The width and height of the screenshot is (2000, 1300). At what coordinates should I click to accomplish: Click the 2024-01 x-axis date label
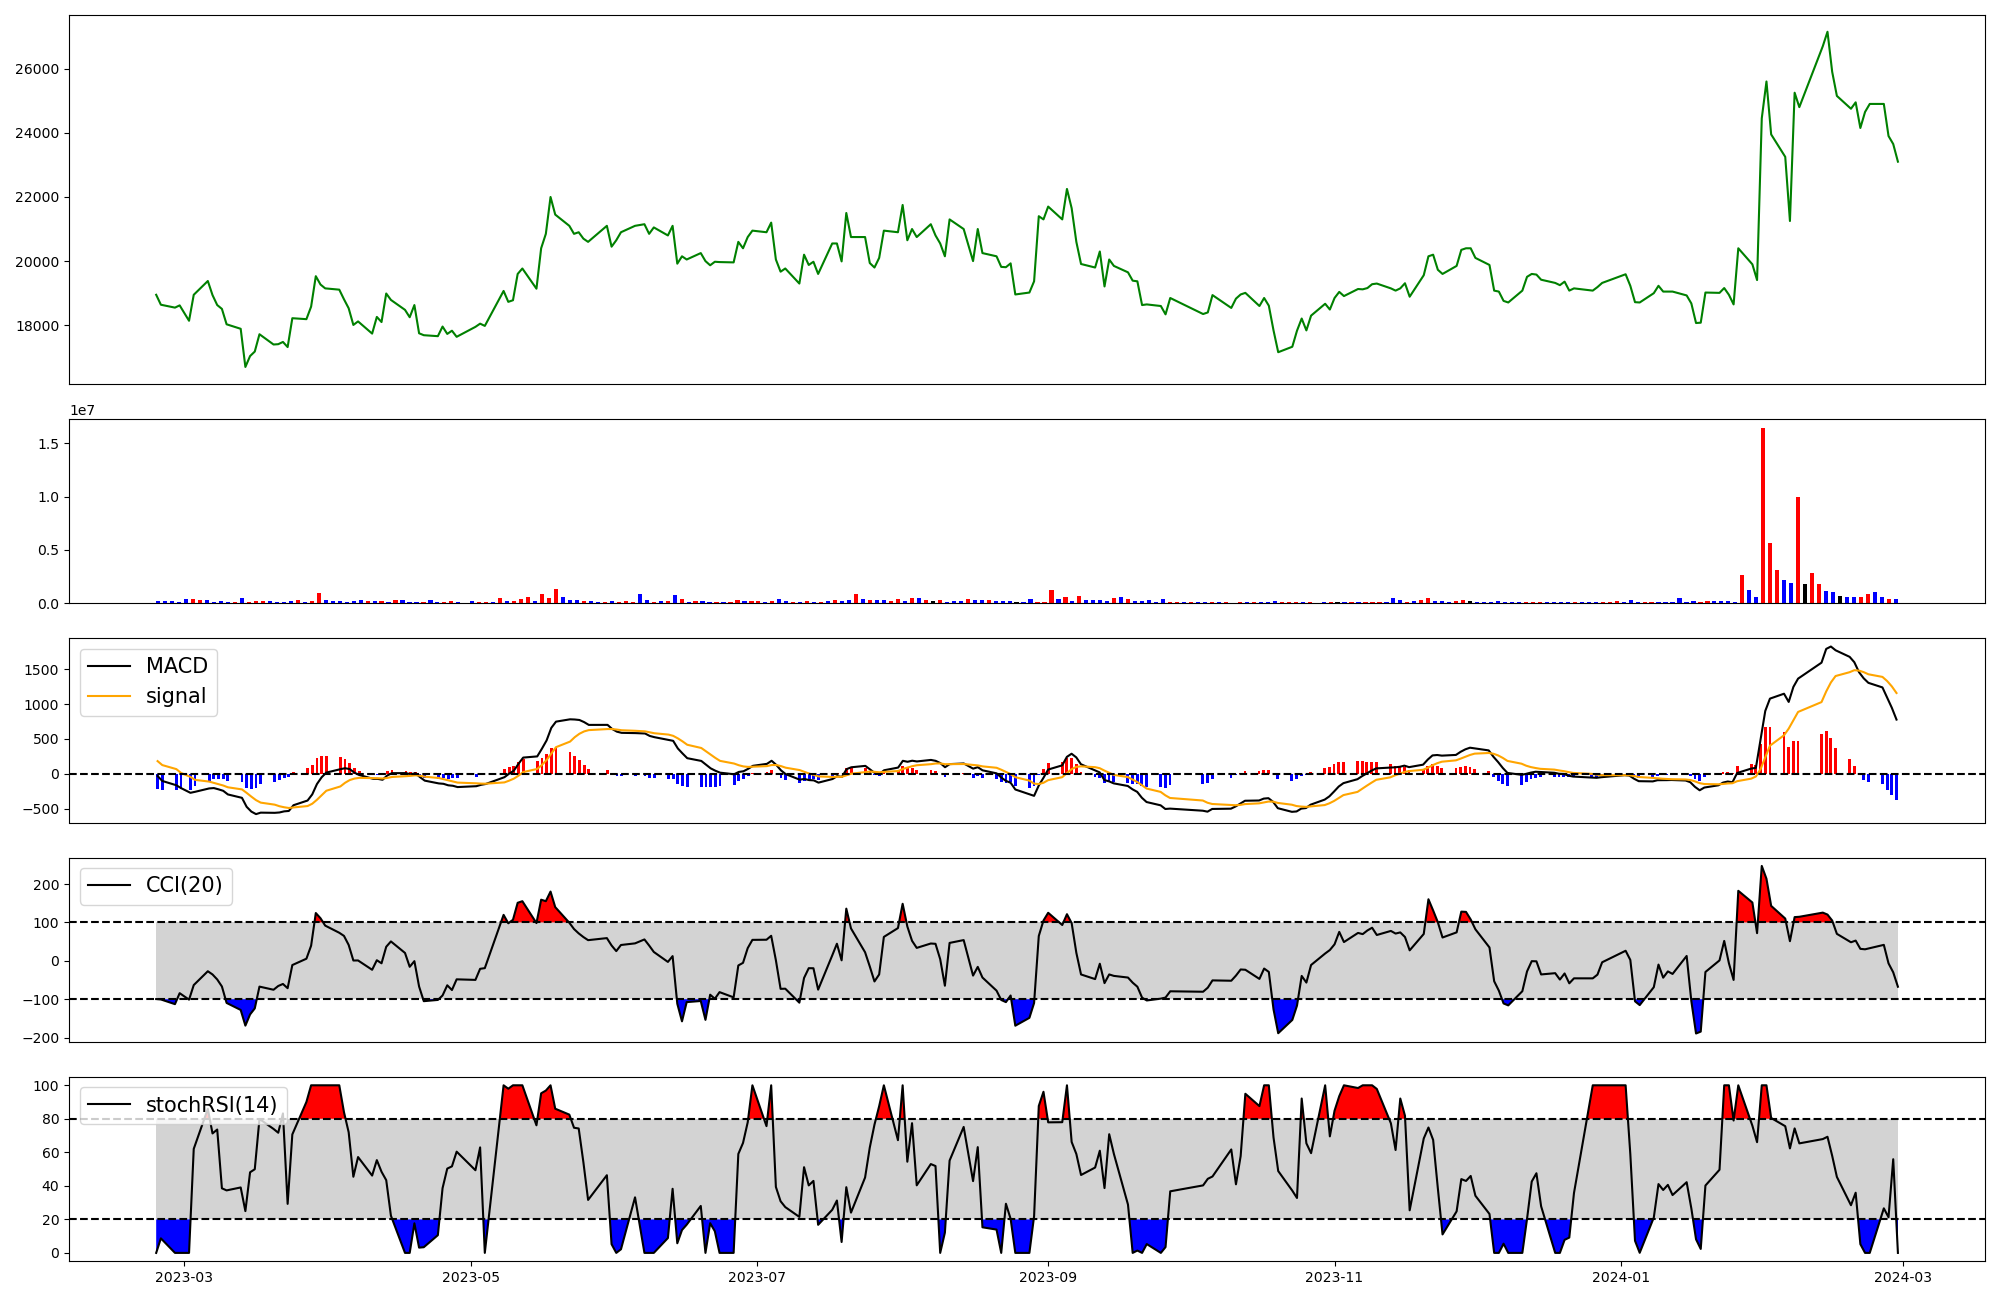point(1620,1277)
